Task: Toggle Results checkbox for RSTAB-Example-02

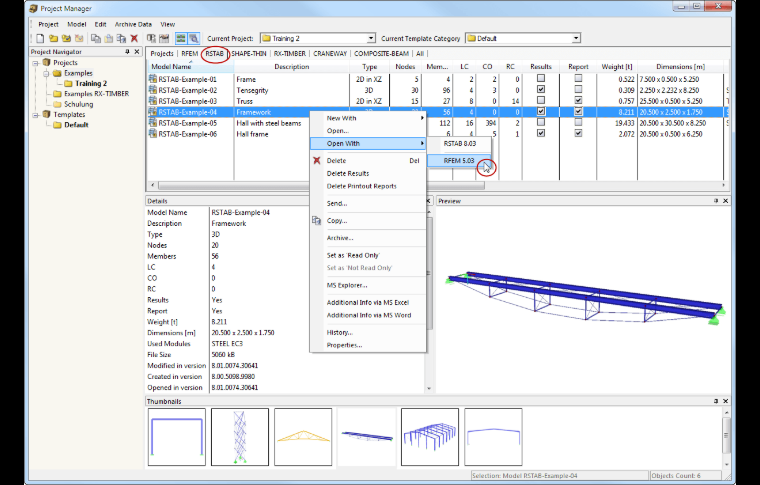Action: pos(541,89)
